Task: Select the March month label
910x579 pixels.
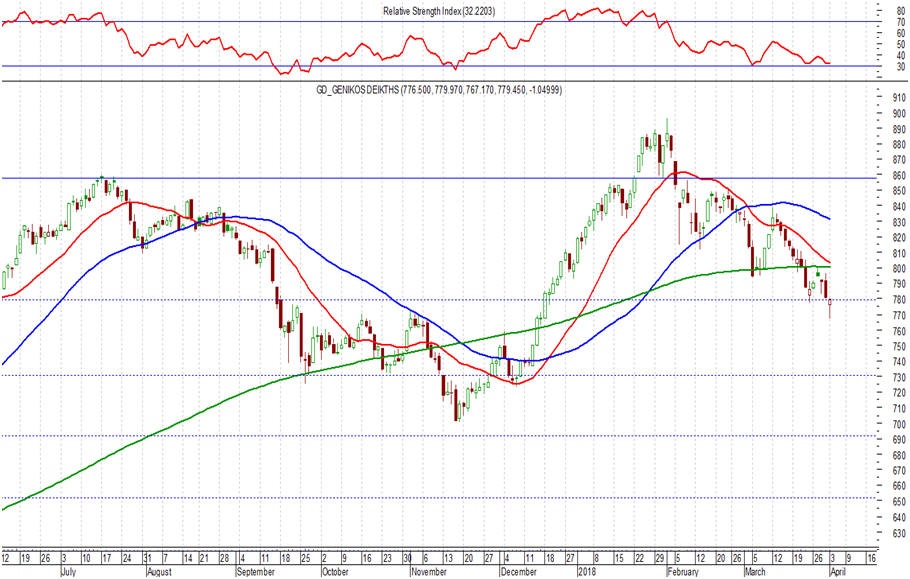Action: [755, 571]
